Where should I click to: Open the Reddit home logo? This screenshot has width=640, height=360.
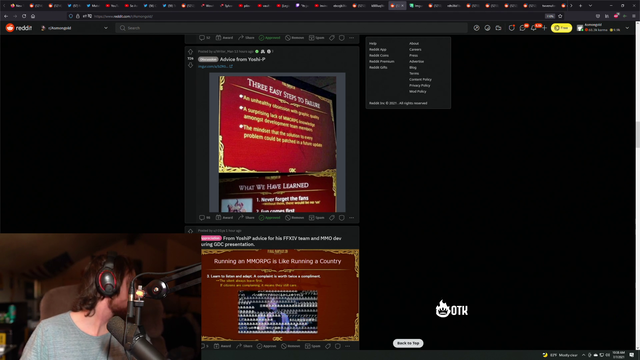coord(19,28)
